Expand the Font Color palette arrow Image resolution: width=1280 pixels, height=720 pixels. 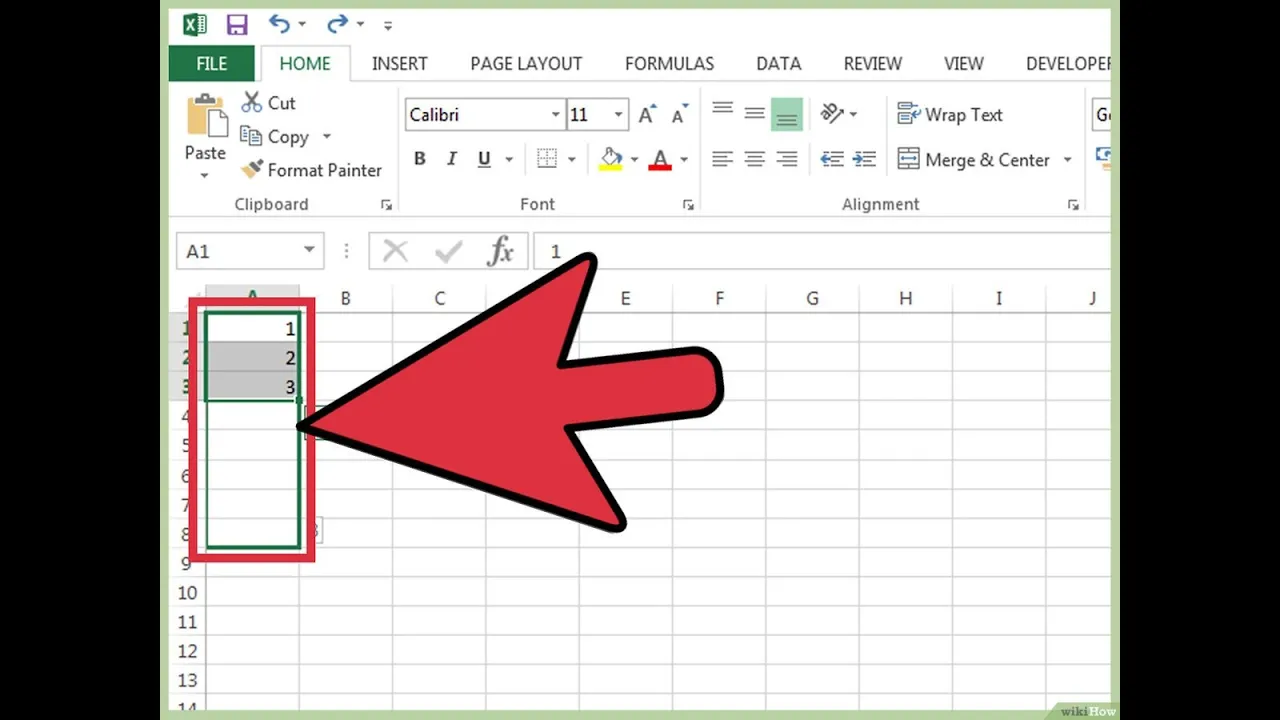[684, 160]
